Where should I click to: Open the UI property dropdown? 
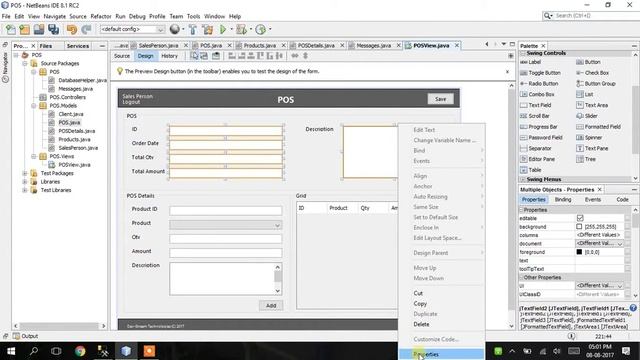620,286
